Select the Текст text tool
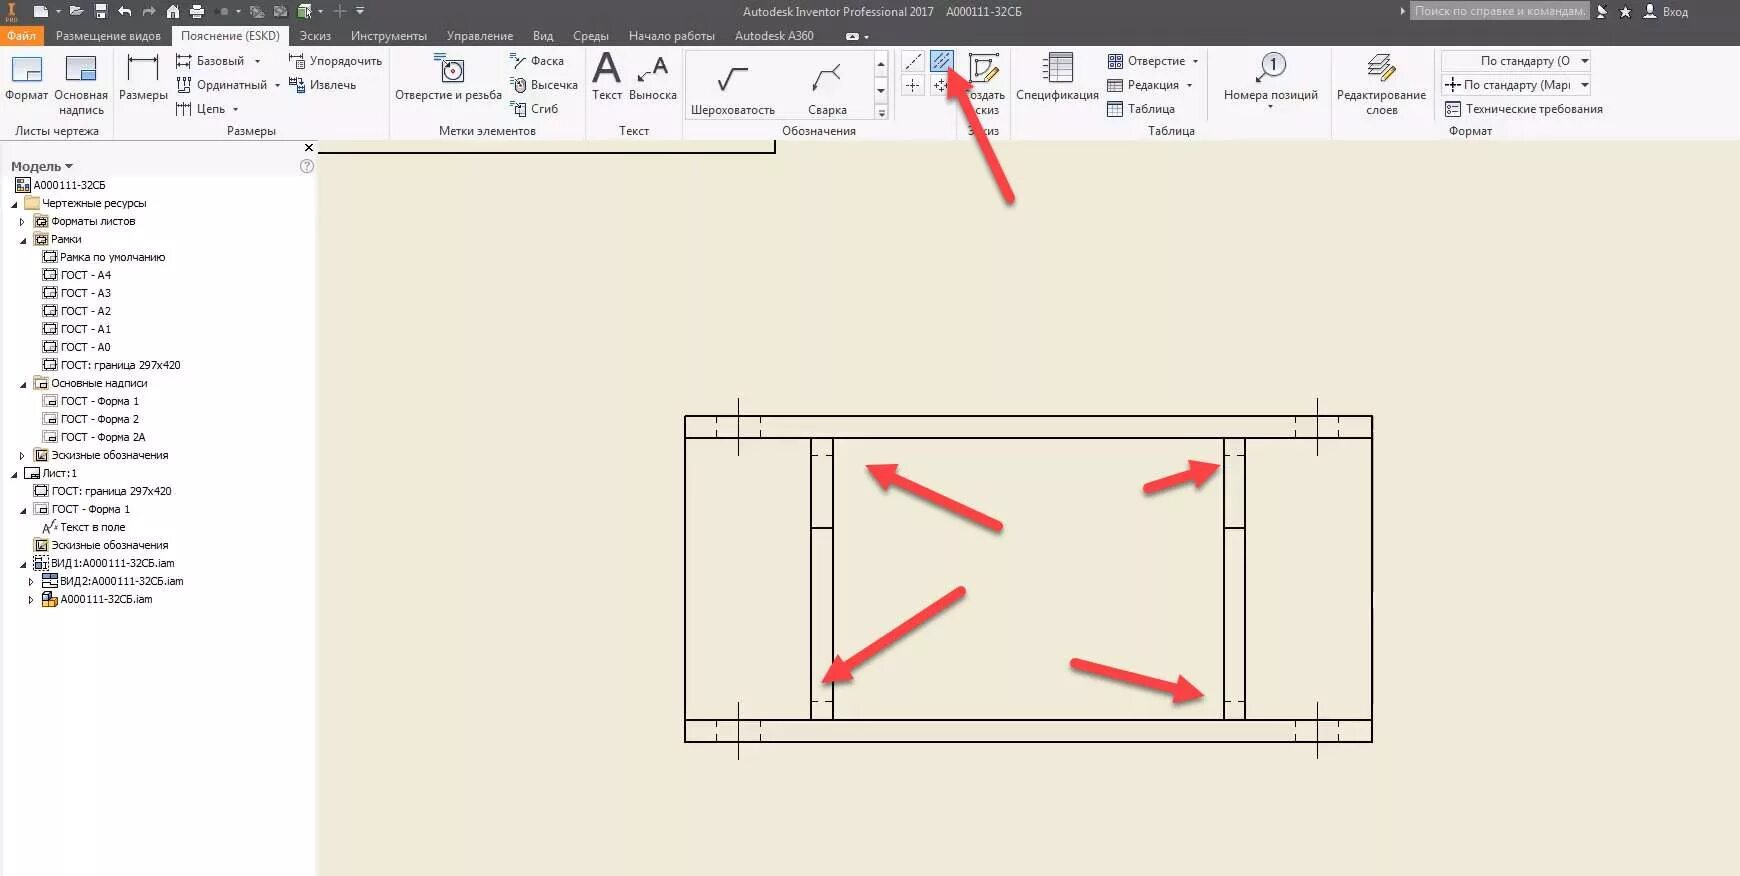Image resolution: width=1740 pixels, height=876 pixels. click(x=607, y=76)
